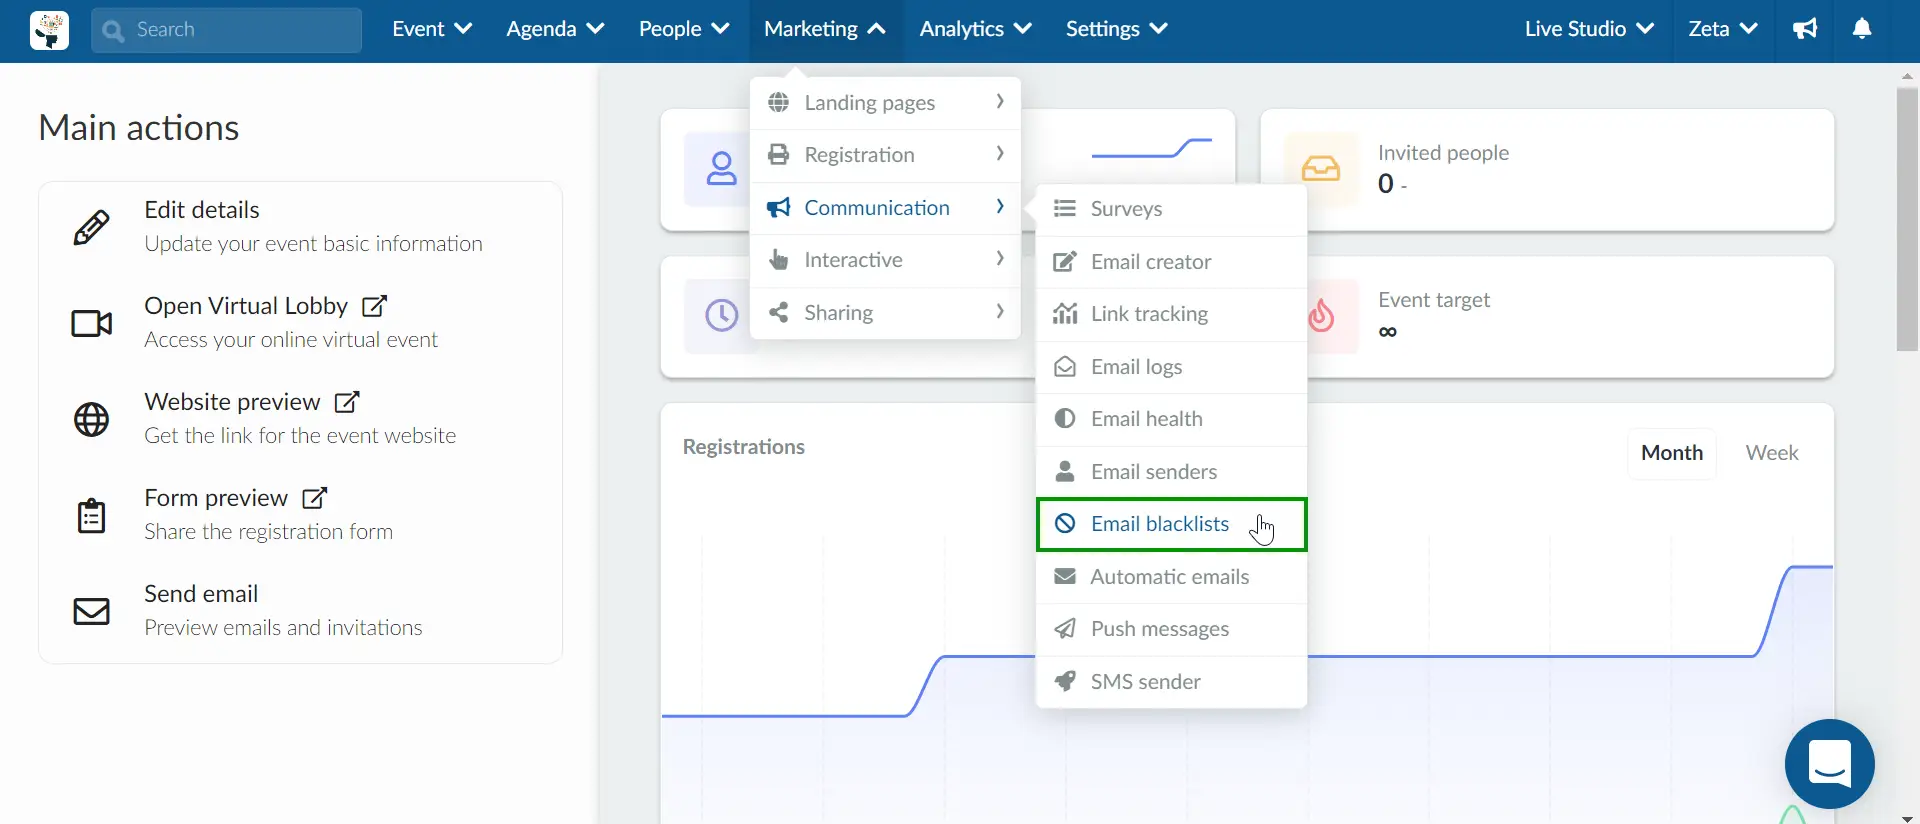1920x824 pixels.
Task: Expand the Analytics dropdown
Action: (x=975, y=29)
